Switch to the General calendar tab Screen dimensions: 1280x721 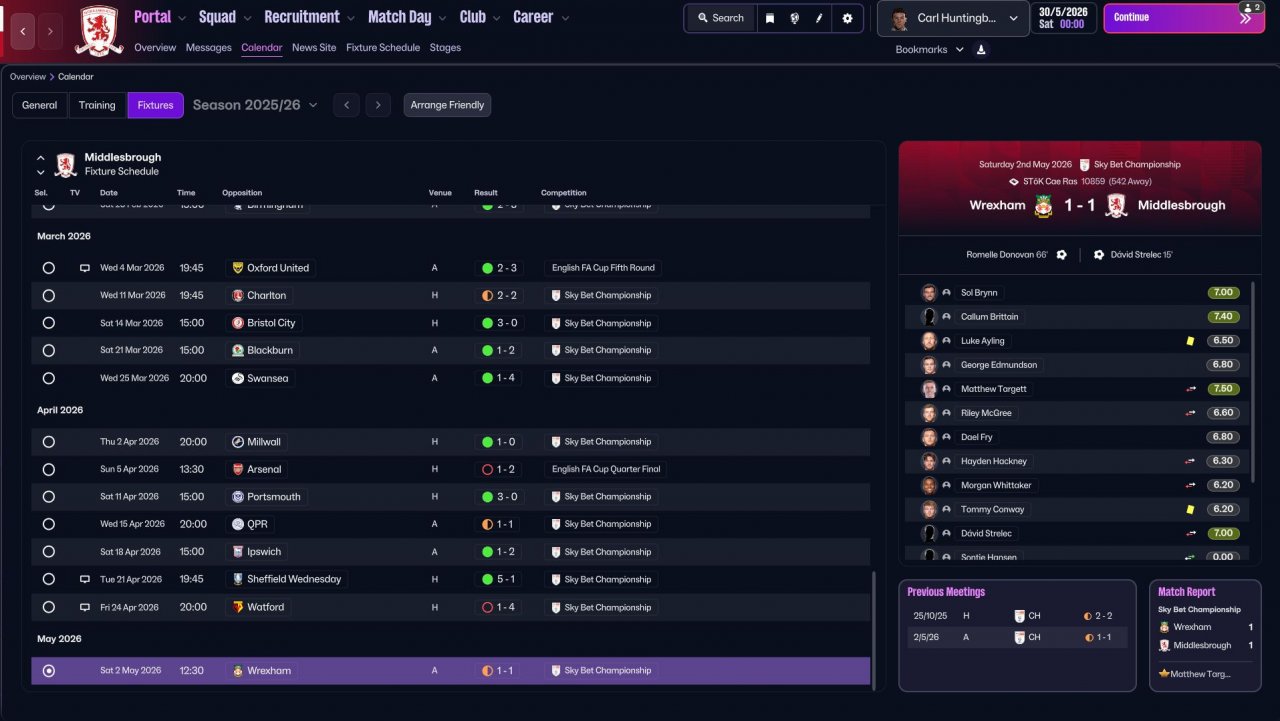(x=40, y=105)
